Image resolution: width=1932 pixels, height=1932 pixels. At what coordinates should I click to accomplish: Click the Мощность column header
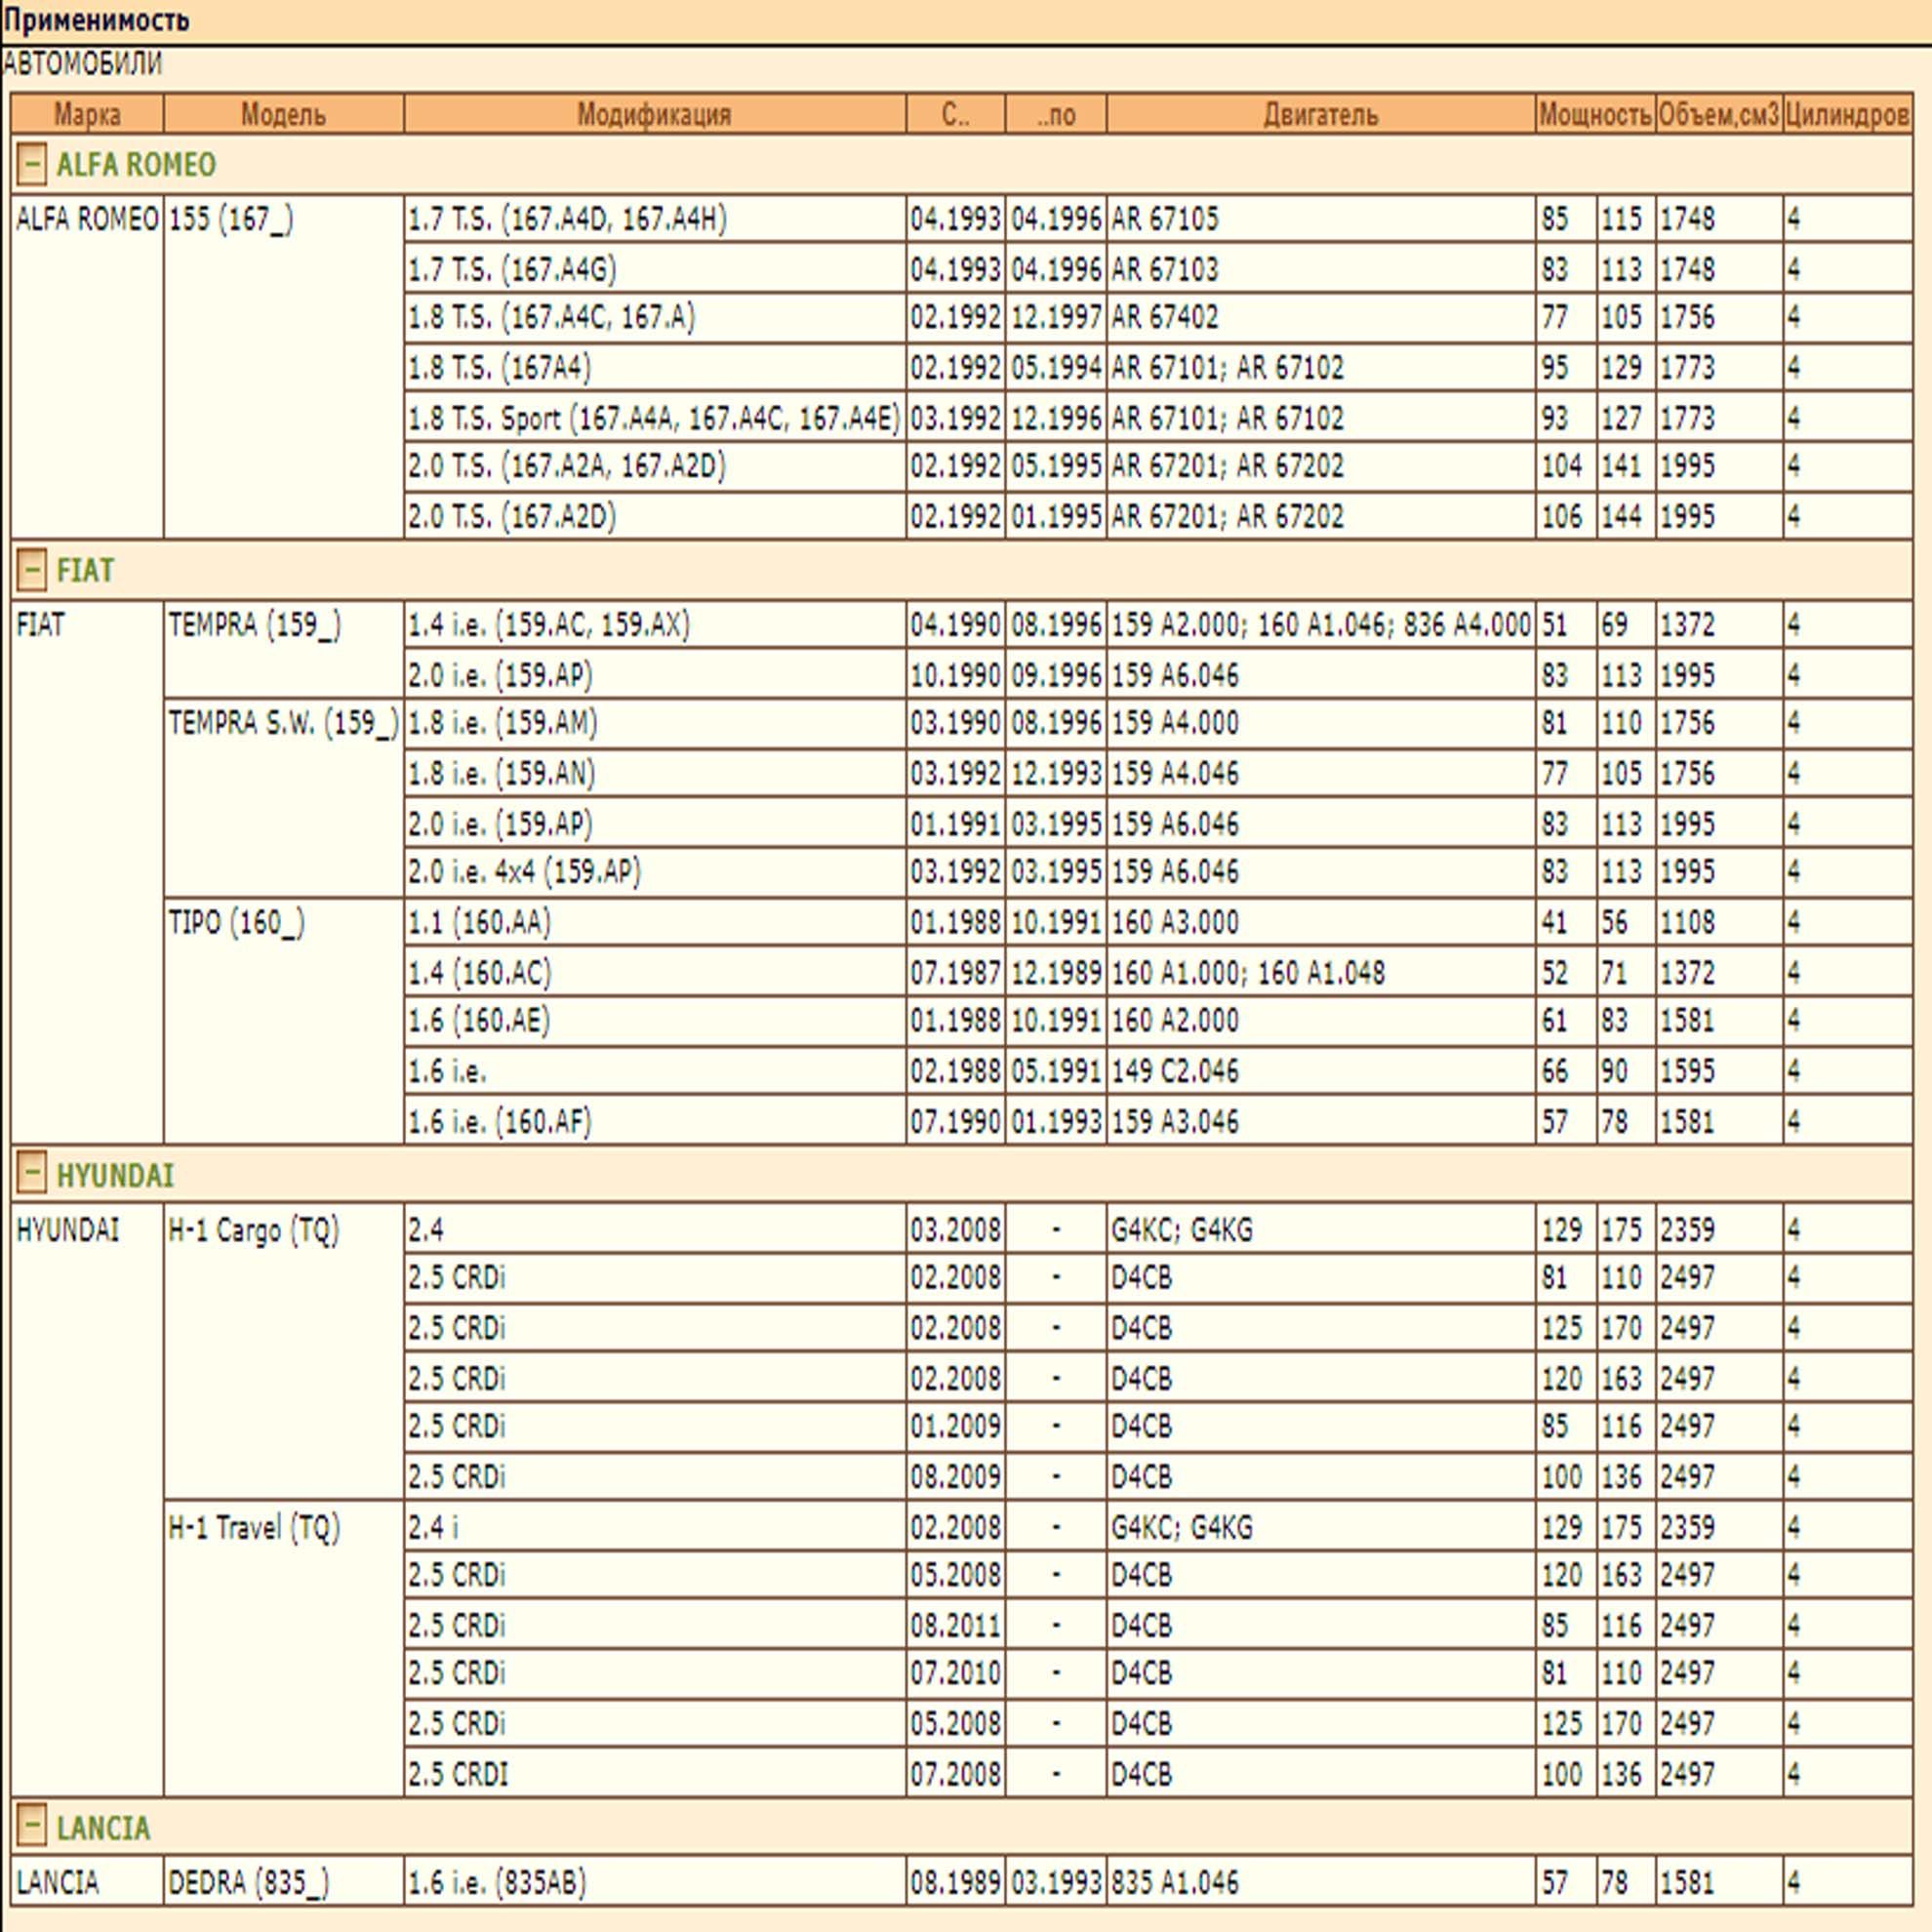pyautogui.click(x=1596, y=114)
